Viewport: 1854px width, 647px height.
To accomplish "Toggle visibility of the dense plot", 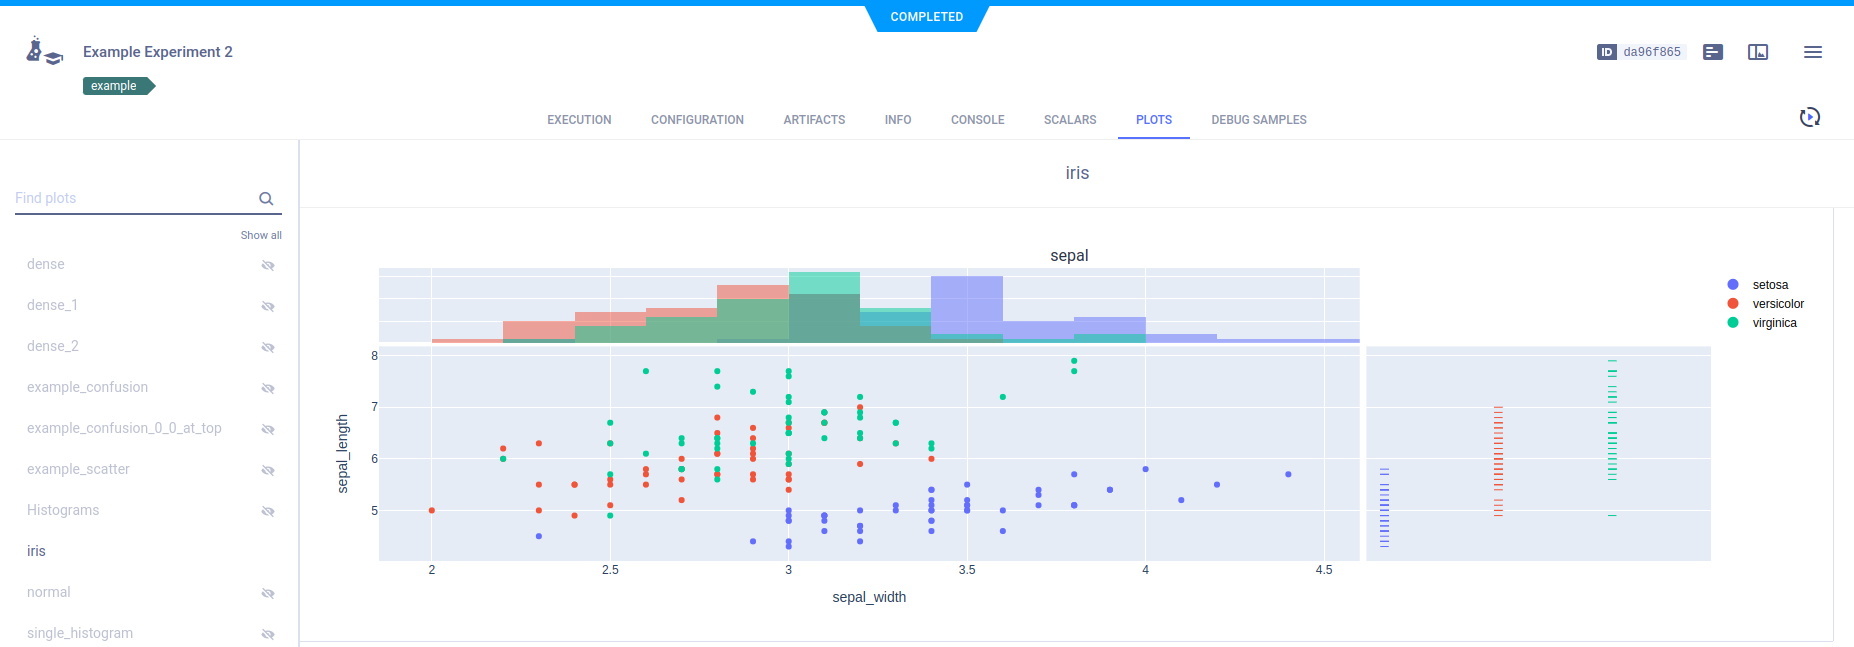I will pyautogui.click(x=268, y=265).
